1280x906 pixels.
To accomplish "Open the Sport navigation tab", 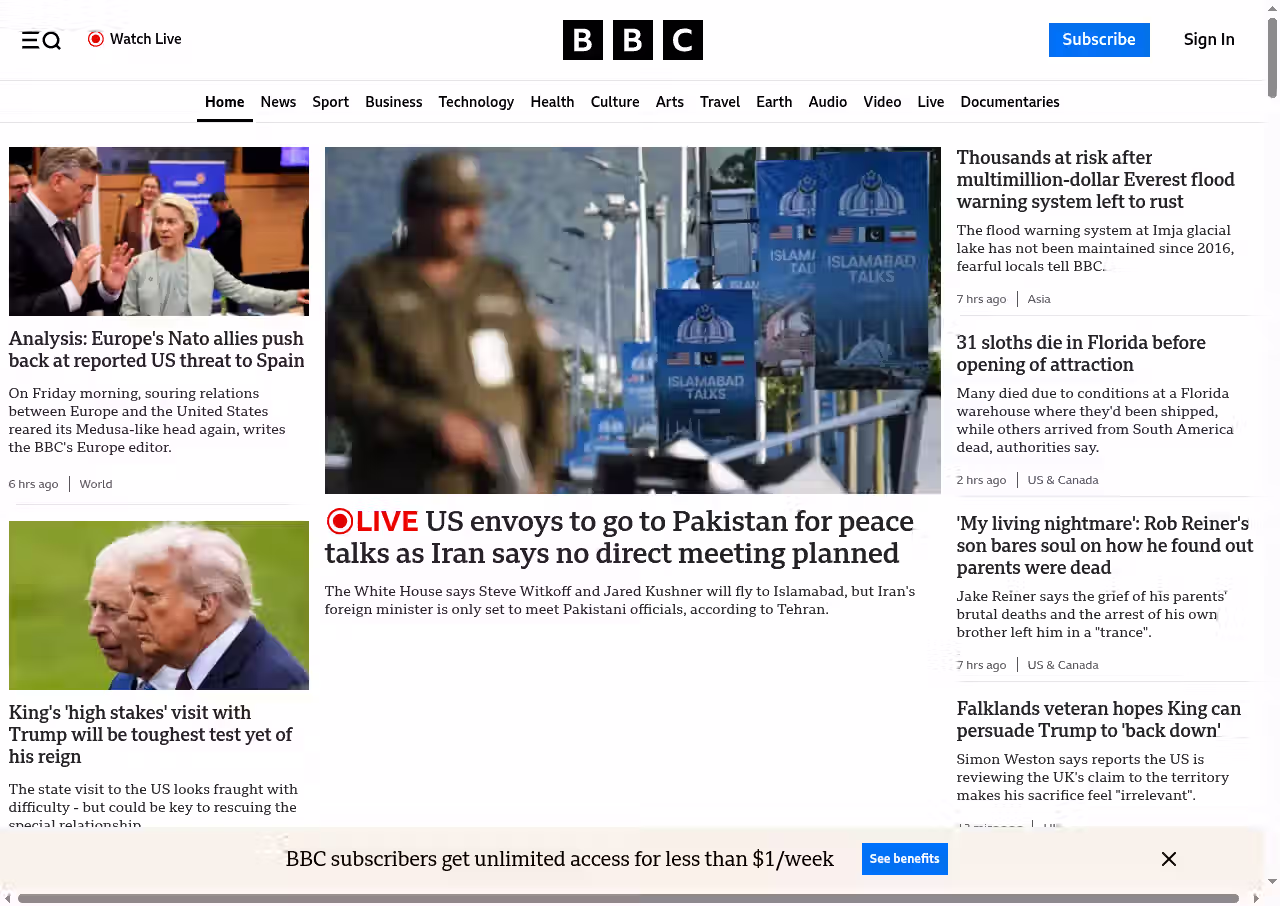I will tap(330, 102).
